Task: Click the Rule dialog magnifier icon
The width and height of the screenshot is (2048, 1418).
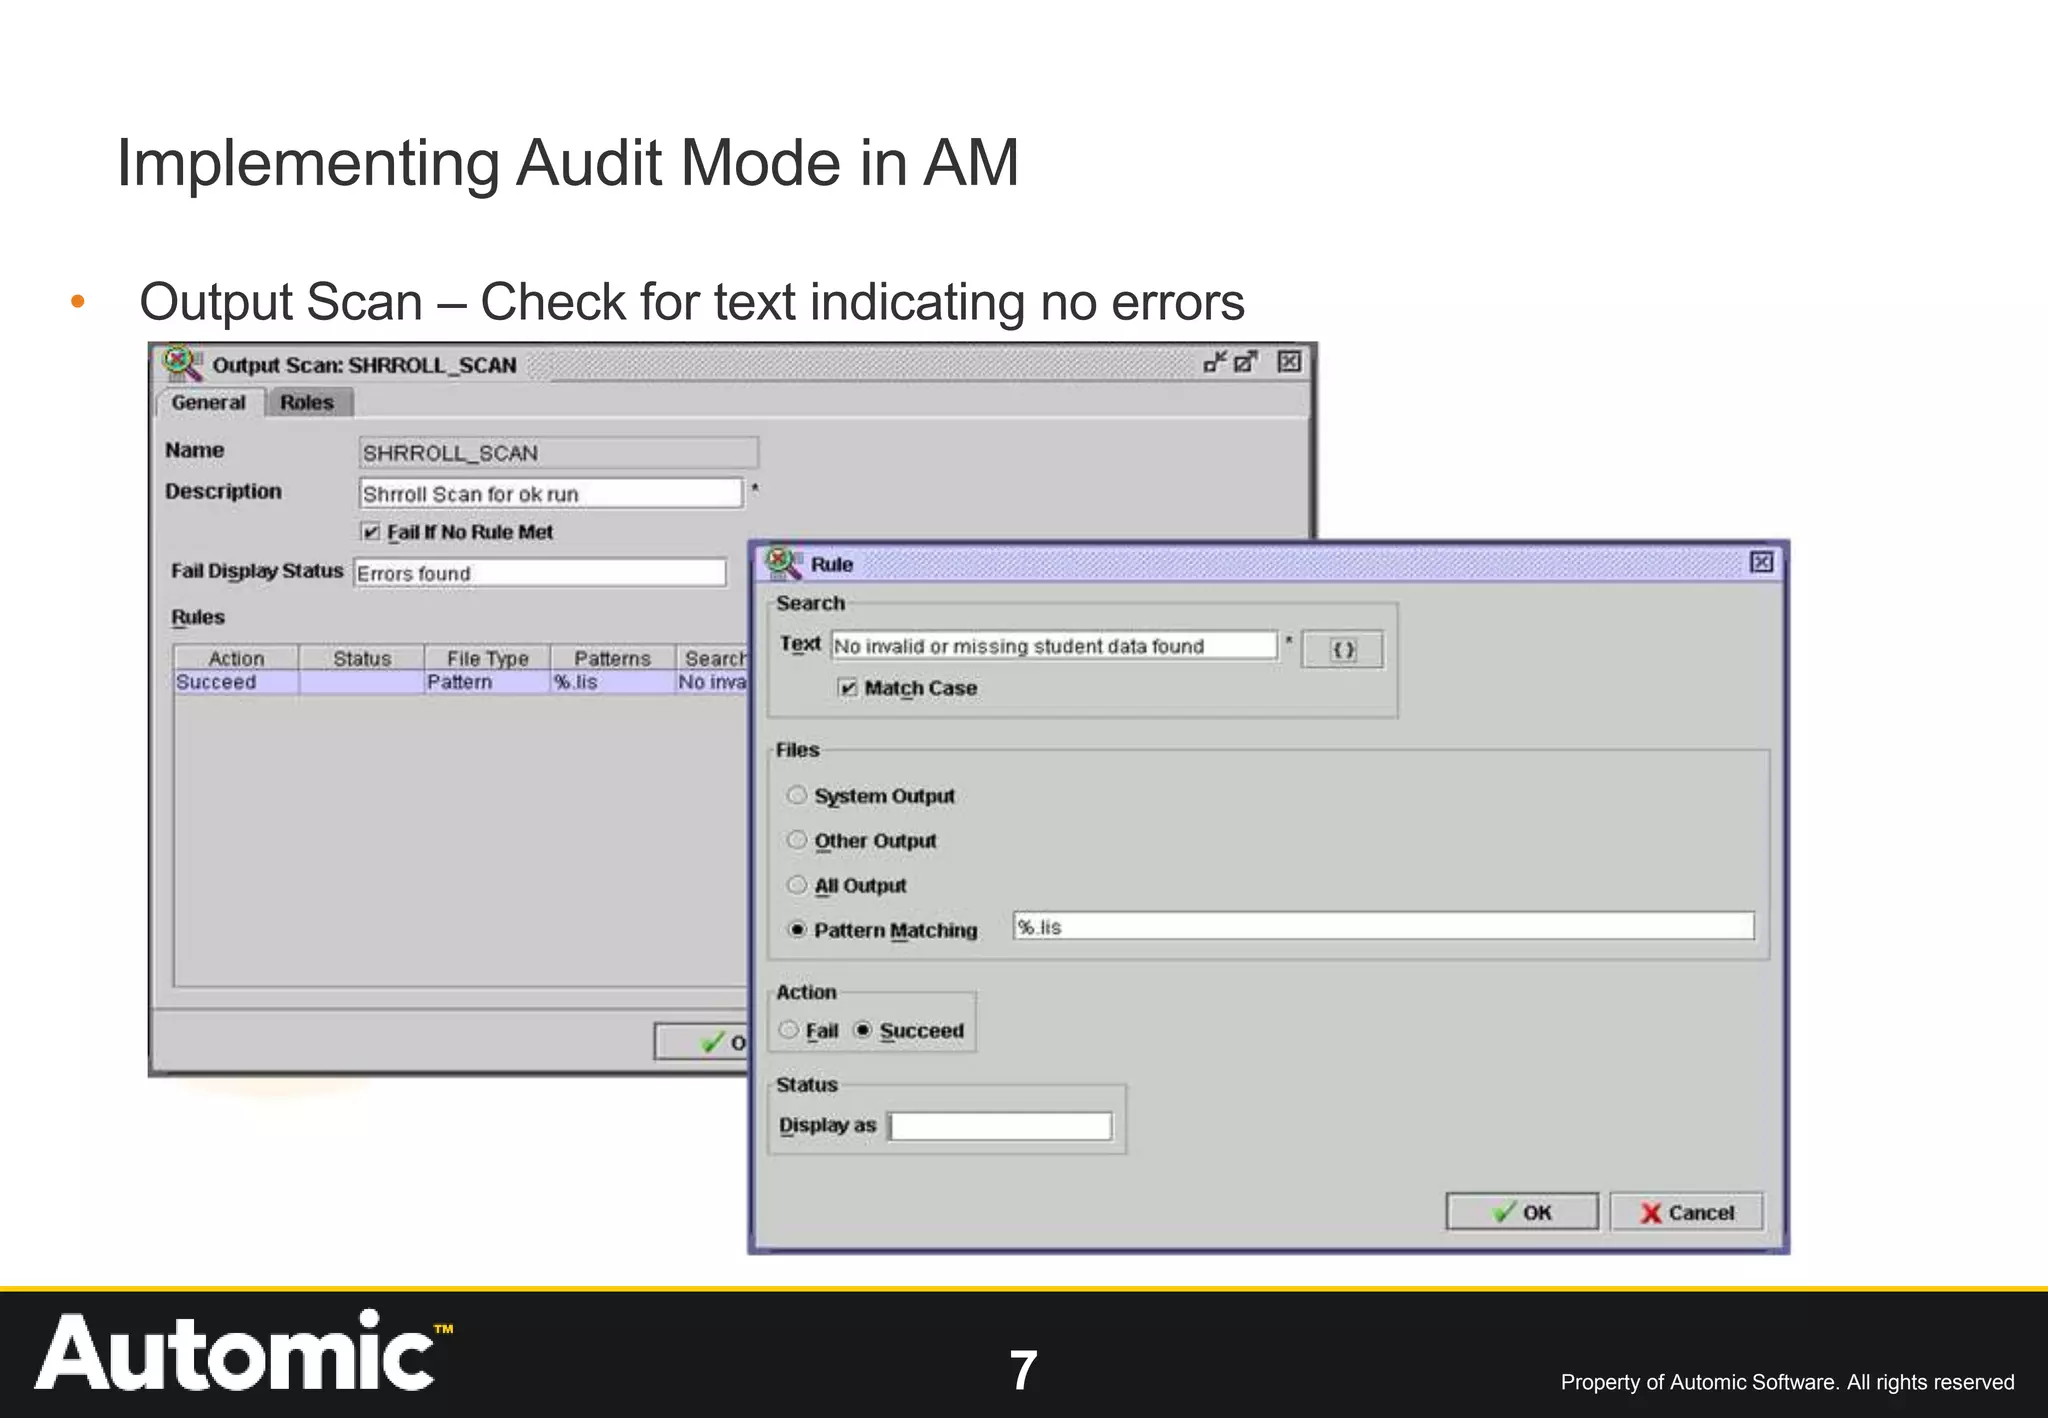Action: [783, 563]
